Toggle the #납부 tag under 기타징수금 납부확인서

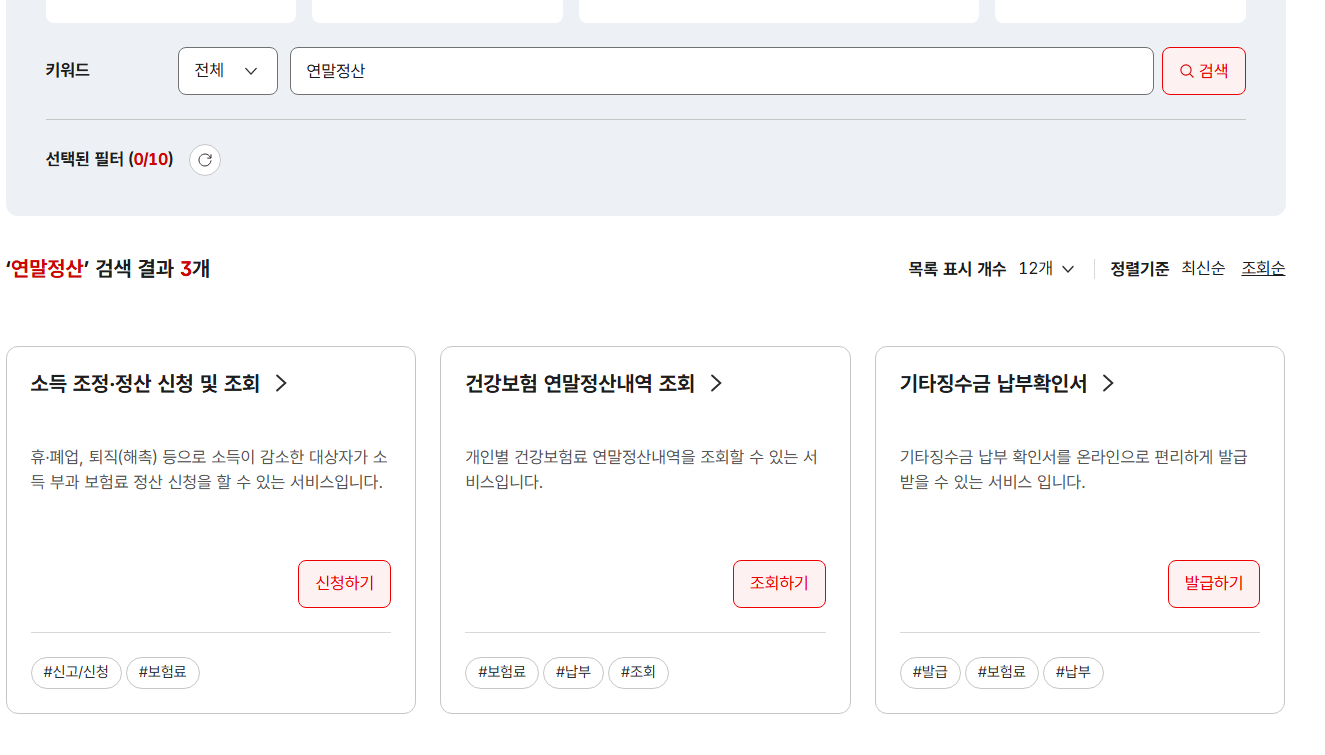pyautogui.click(x=1073, y=672)
